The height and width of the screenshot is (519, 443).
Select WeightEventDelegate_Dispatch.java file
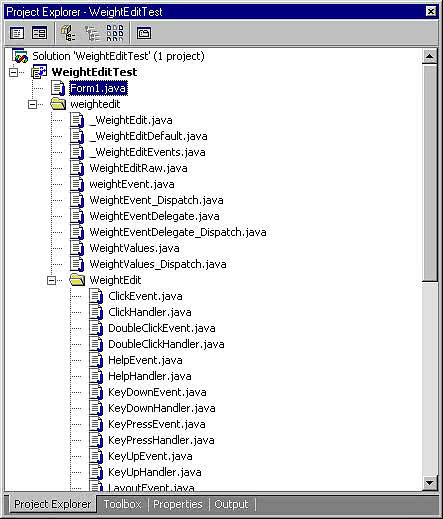point(178,232)
